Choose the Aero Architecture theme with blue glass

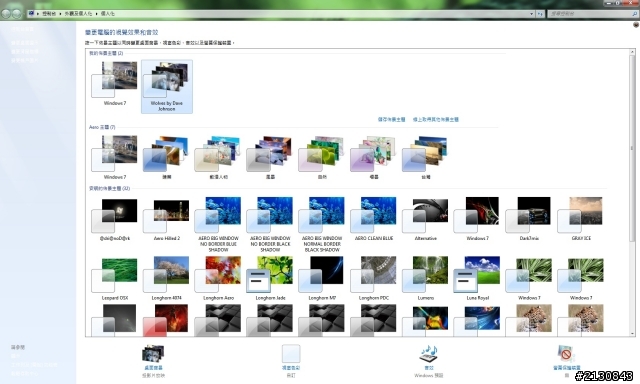(x=167, y=158)
